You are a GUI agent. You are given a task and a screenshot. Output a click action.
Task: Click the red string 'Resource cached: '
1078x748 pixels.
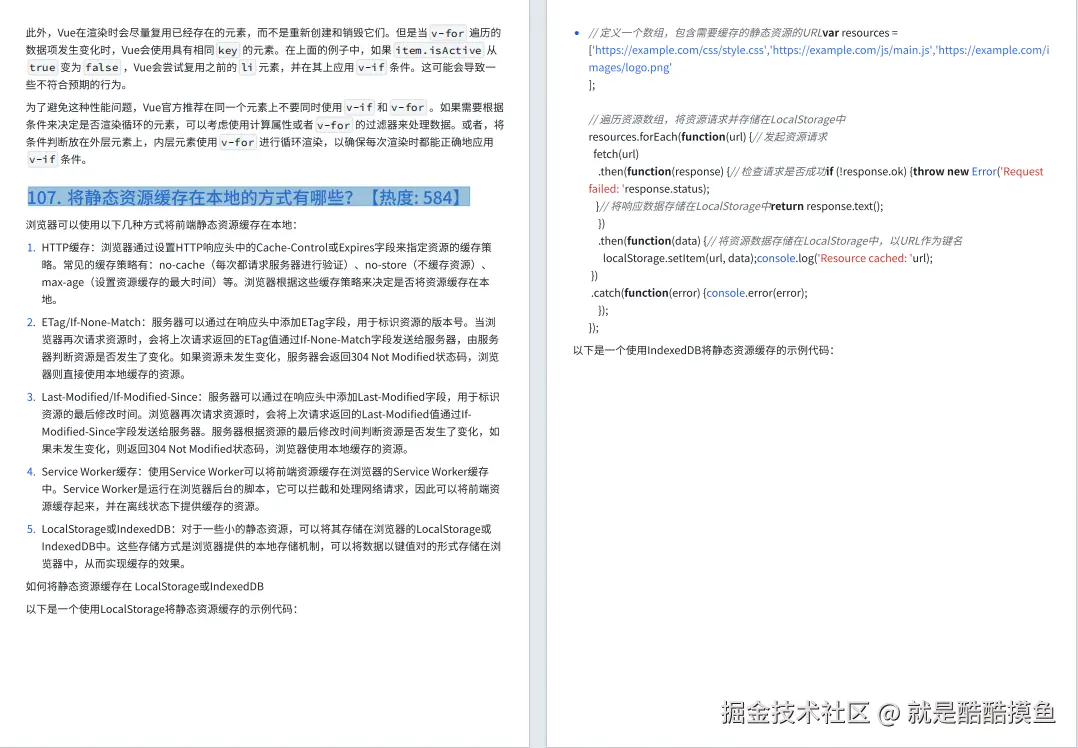tap(863, 258)
